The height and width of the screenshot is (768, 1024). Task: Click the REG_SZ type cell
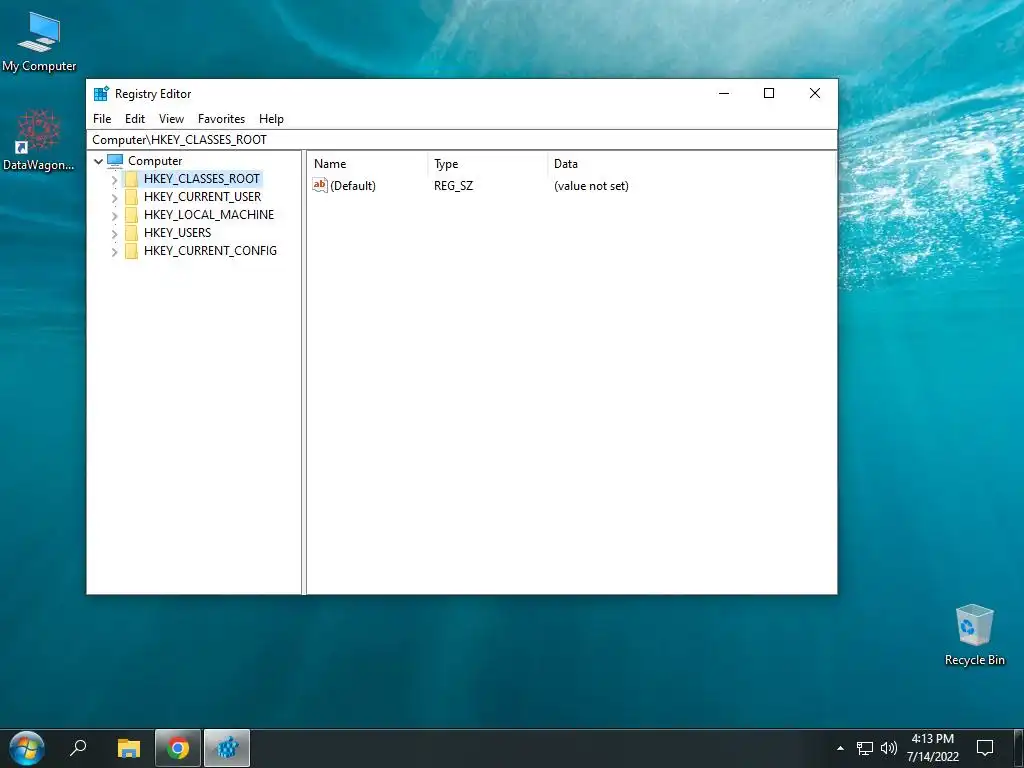(453, 186)
